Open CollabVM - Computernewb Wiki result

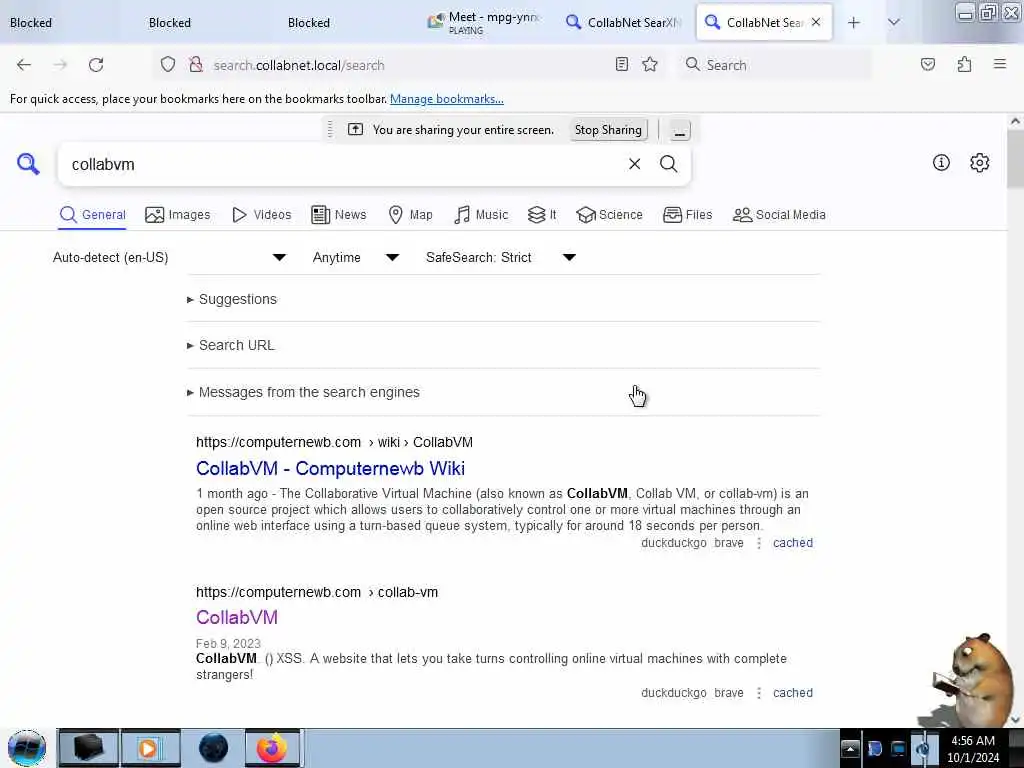330,469
